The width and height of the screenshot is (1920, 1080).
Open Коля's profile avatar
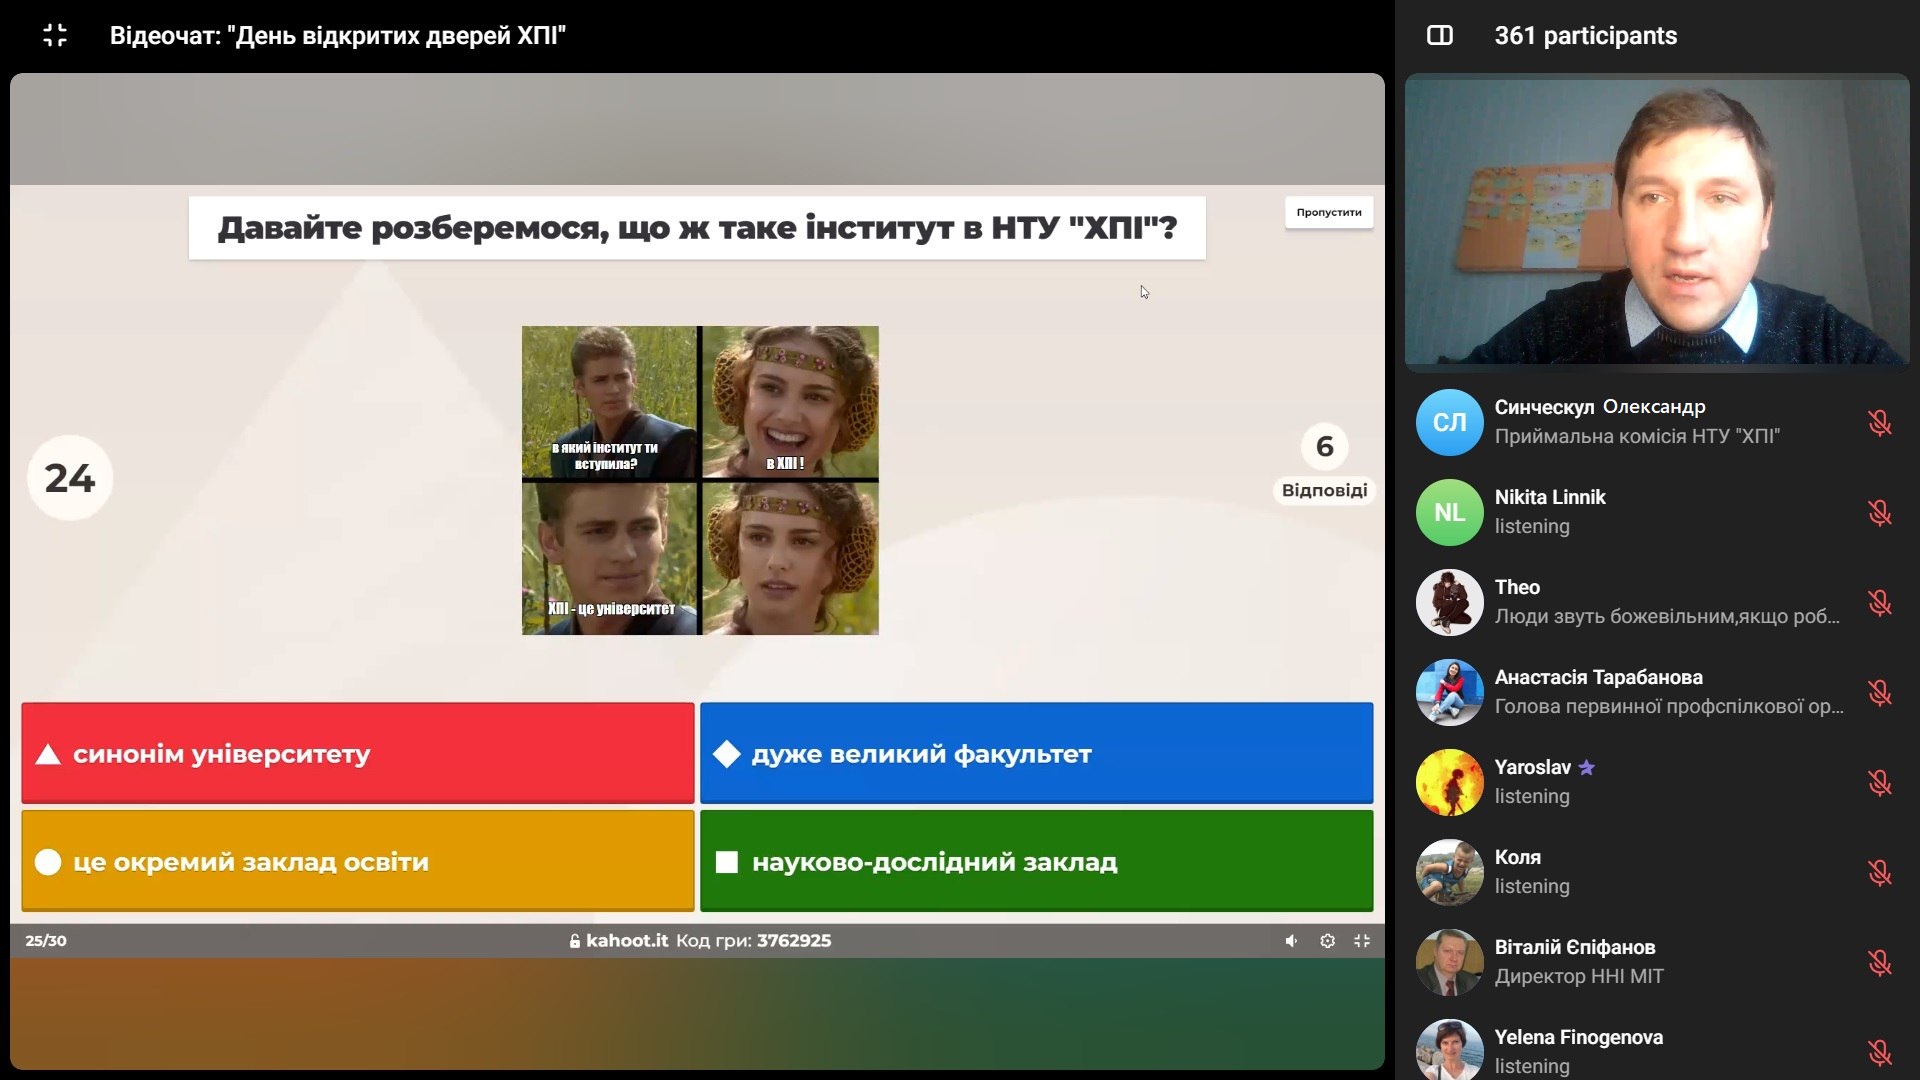(x=1449, y=872)
